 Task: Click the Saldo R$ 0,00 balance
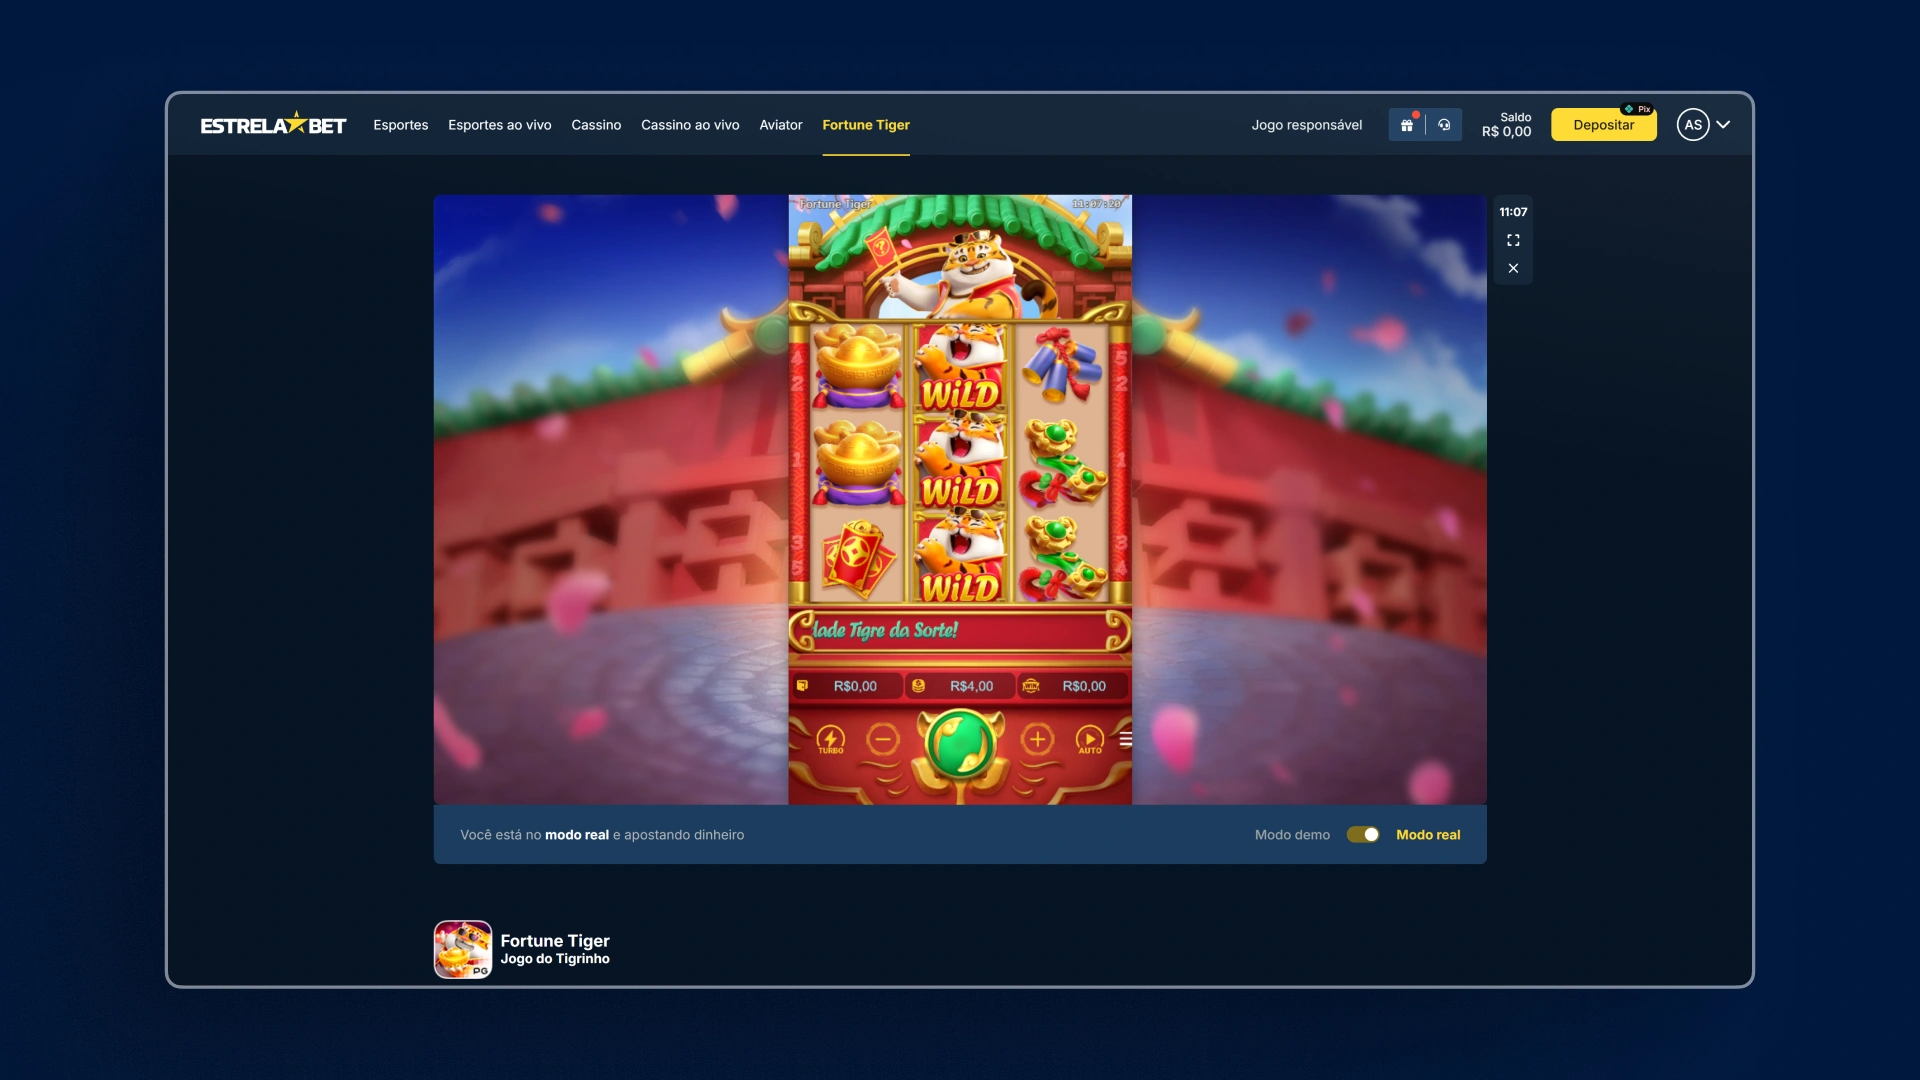click(x=1506, y=125)
